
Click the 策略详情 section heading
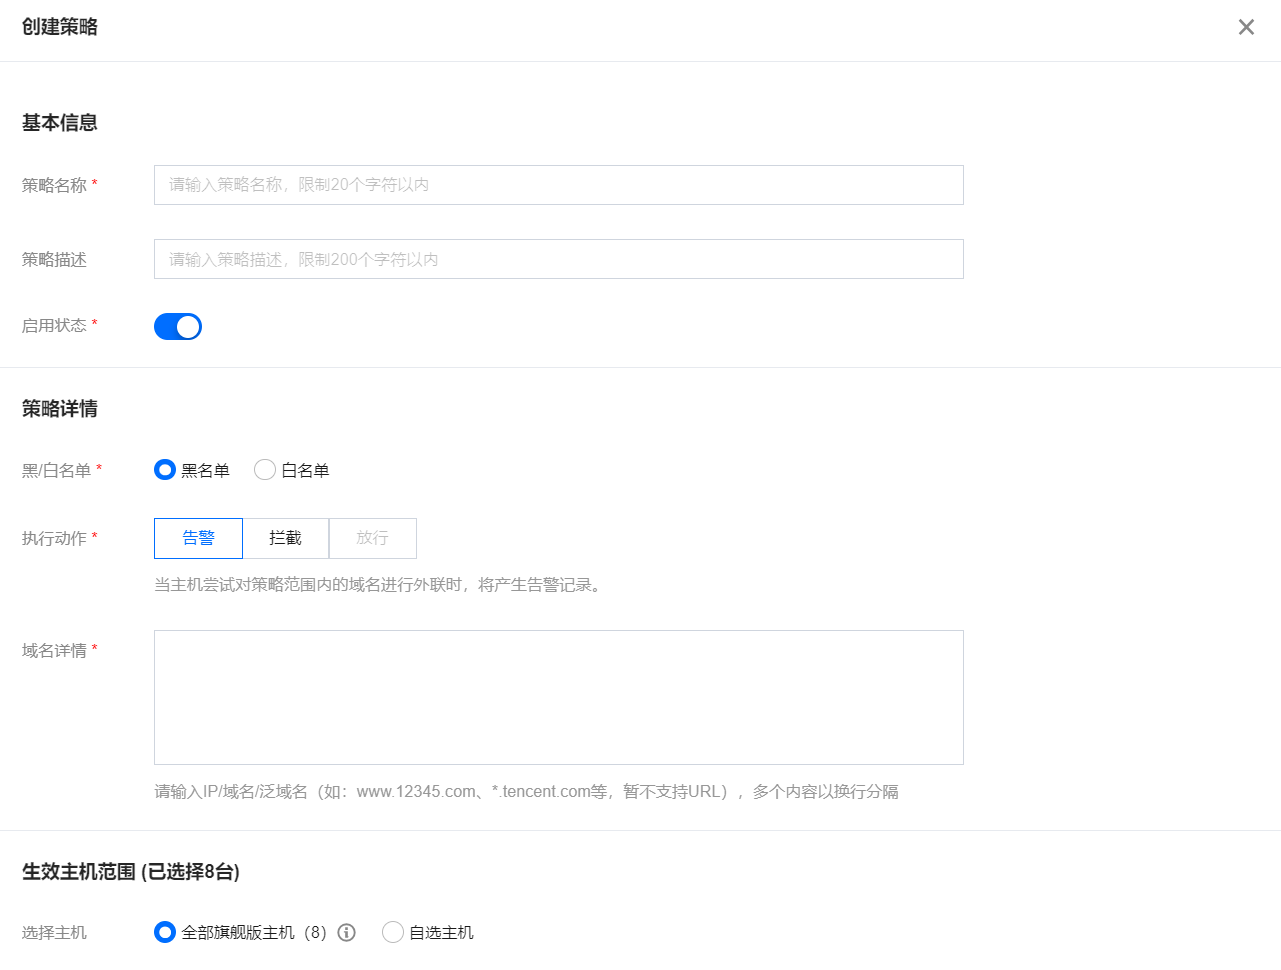coord(60,409)
